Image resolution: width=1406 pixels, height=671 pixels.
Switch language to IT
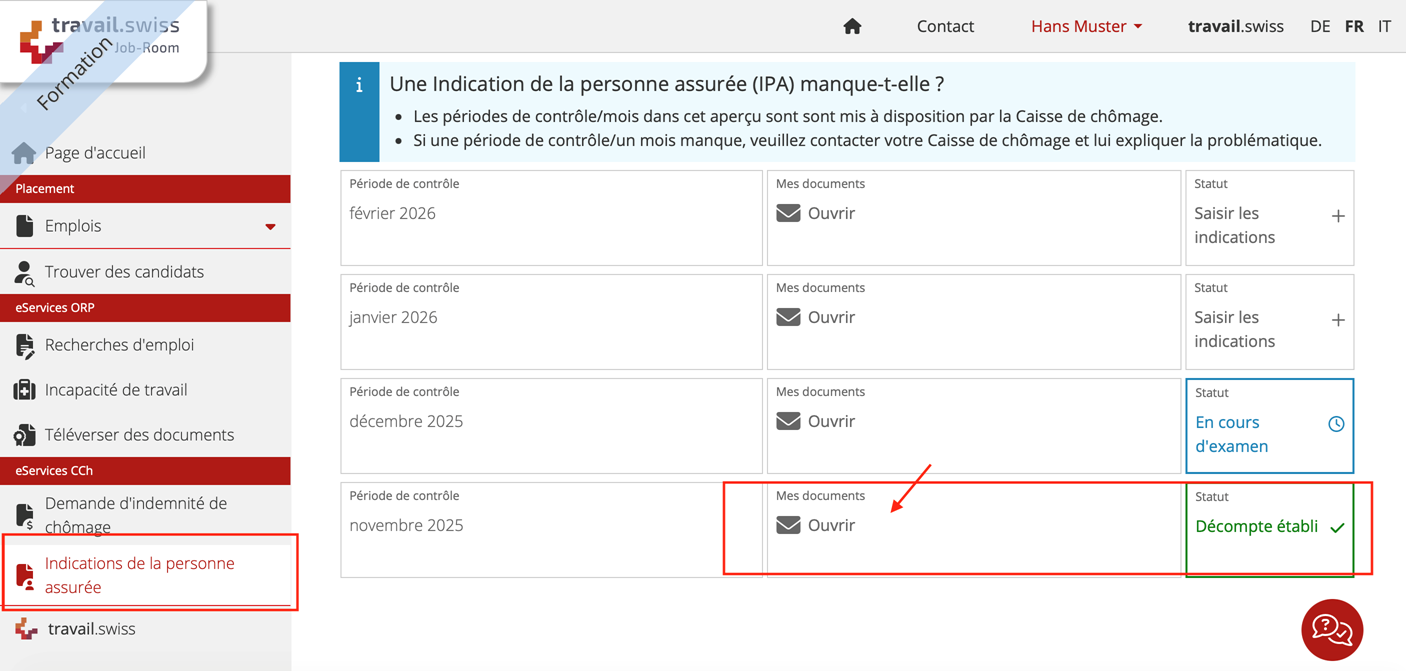pyautogui.click(x=1384, y=27)
